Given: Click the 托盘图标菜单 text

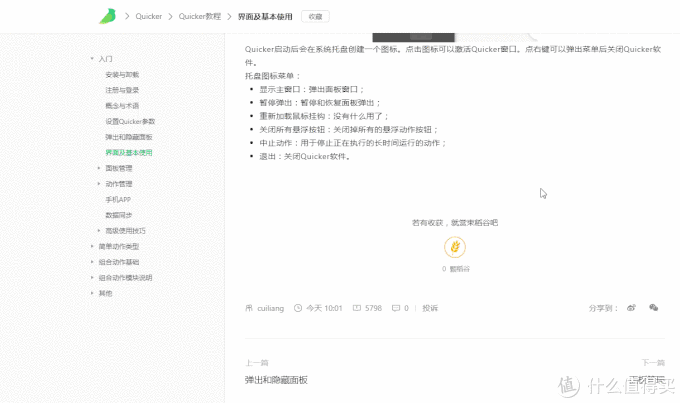Looking at the screenshot, I should [272, 76].
